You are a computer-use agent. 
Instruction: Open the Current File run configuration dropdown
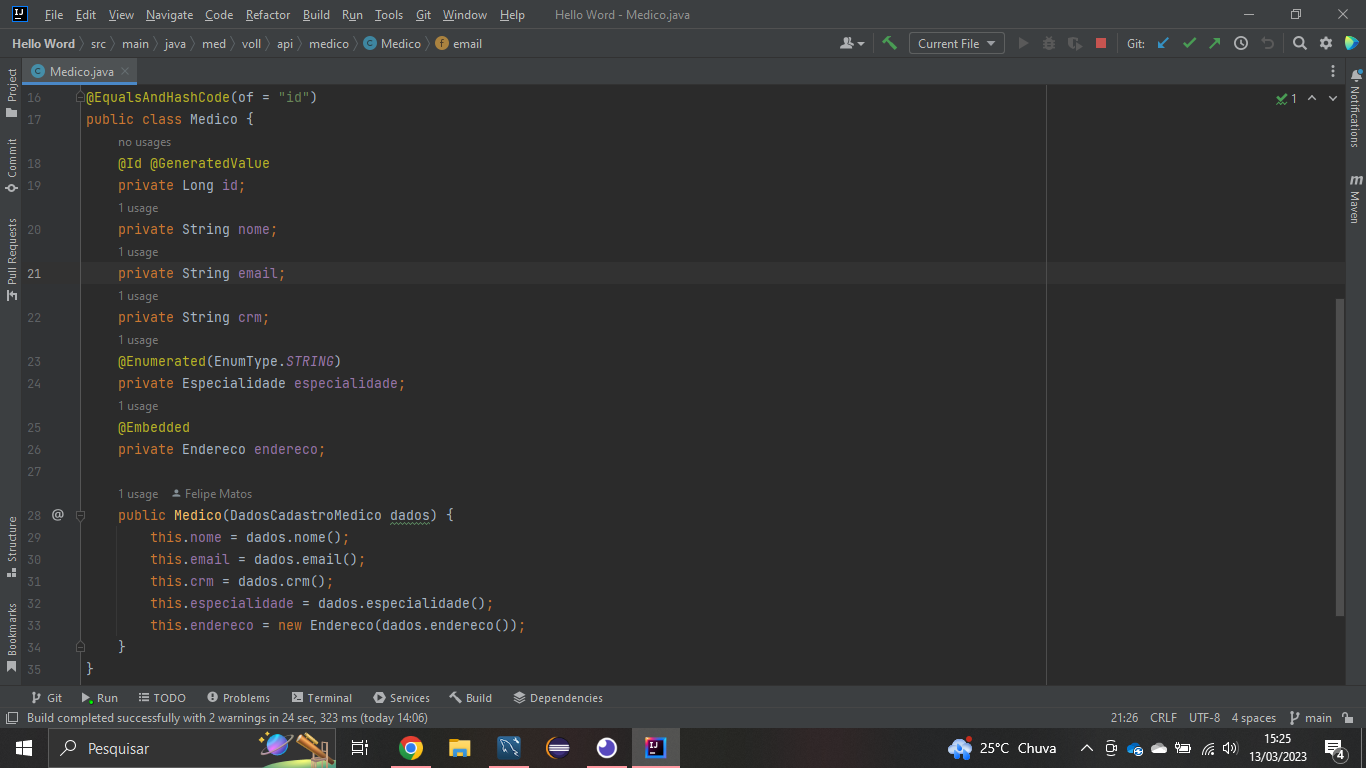coord(956,43)
